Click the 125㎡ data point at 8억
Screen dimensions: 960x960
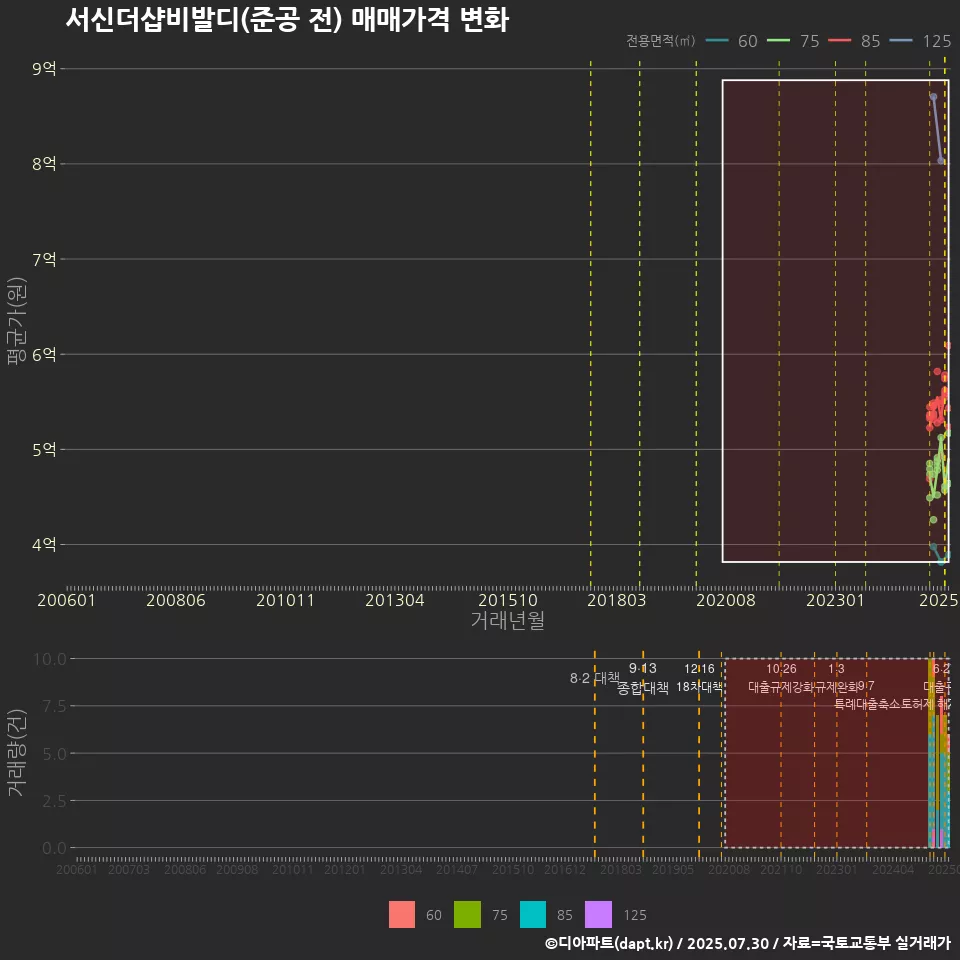click(941, 160)
